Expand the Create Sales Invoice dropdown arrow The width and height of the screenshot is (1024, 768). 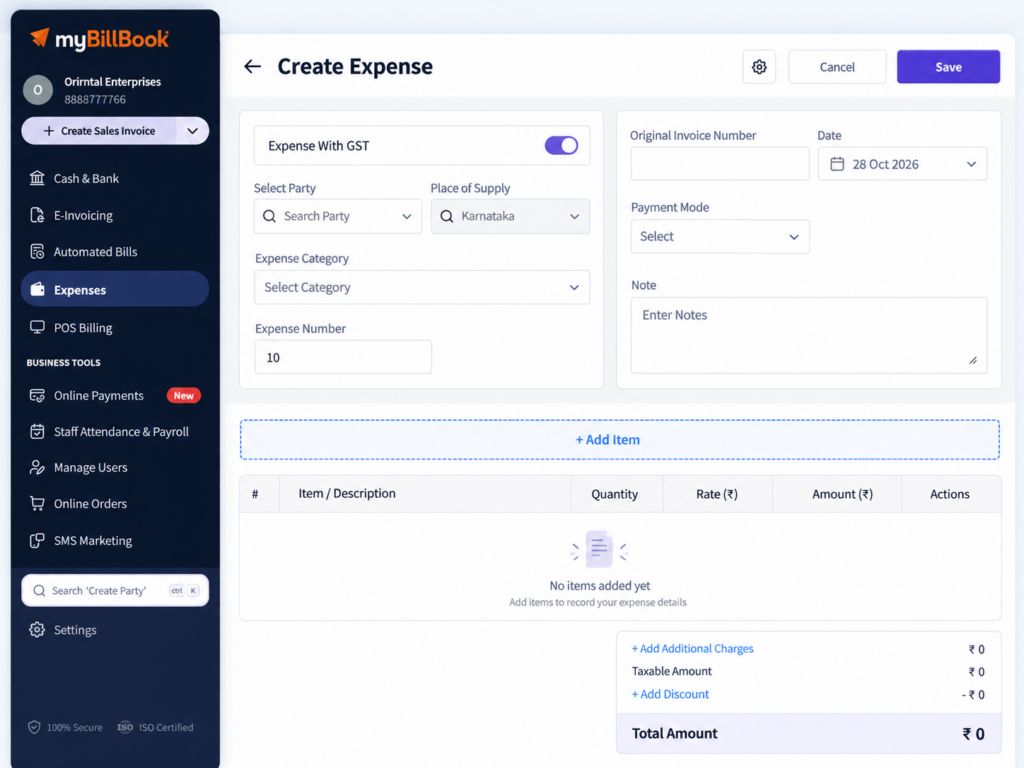click(x=193, y=131)
